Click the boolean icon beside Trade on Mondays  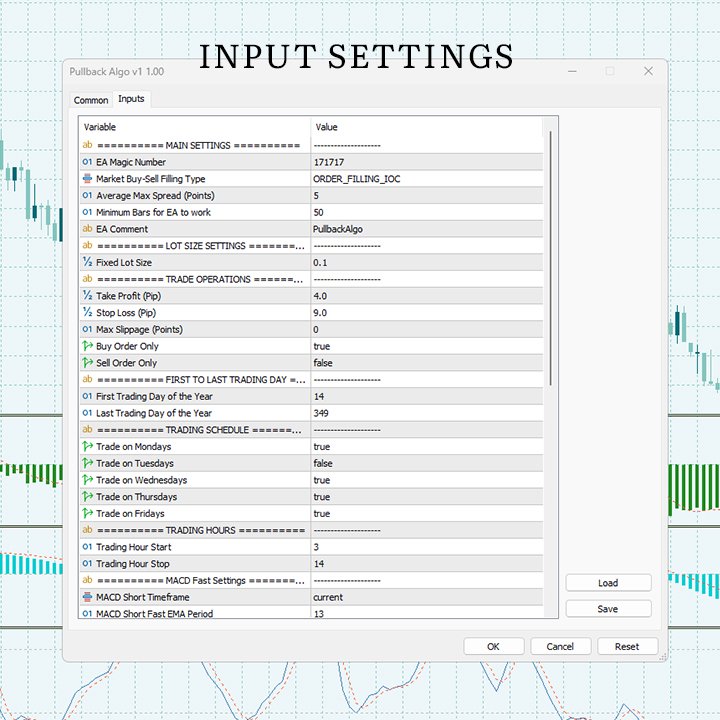pyautogui.click(x=87, y=446)
